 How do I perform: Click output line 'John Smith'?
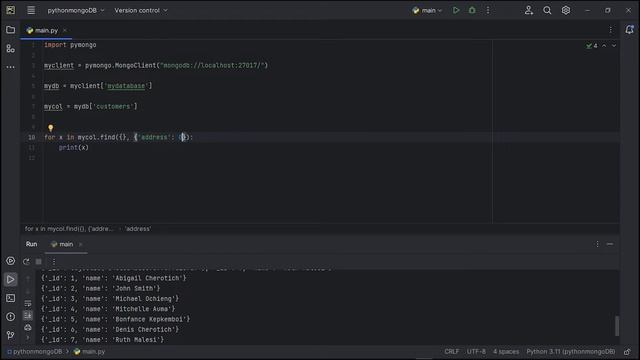pos(100,289)
